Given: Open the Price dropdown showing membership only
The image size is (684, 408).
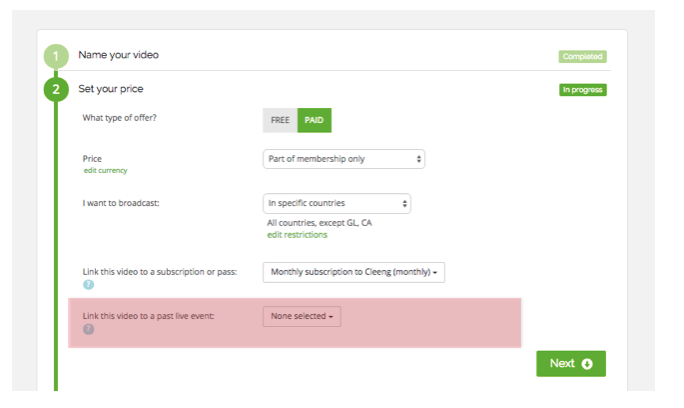Looking at the screenshot, I should (x=344, y=159).
